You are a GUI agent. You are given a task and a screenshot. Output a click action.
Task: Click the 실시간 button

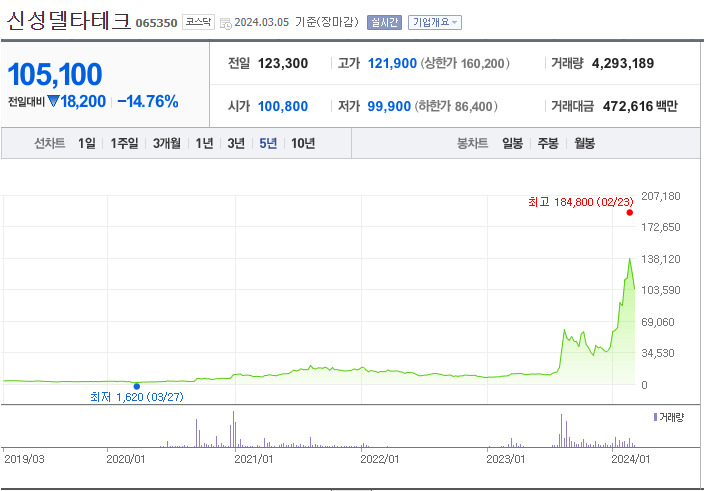[x=384, y=22]
